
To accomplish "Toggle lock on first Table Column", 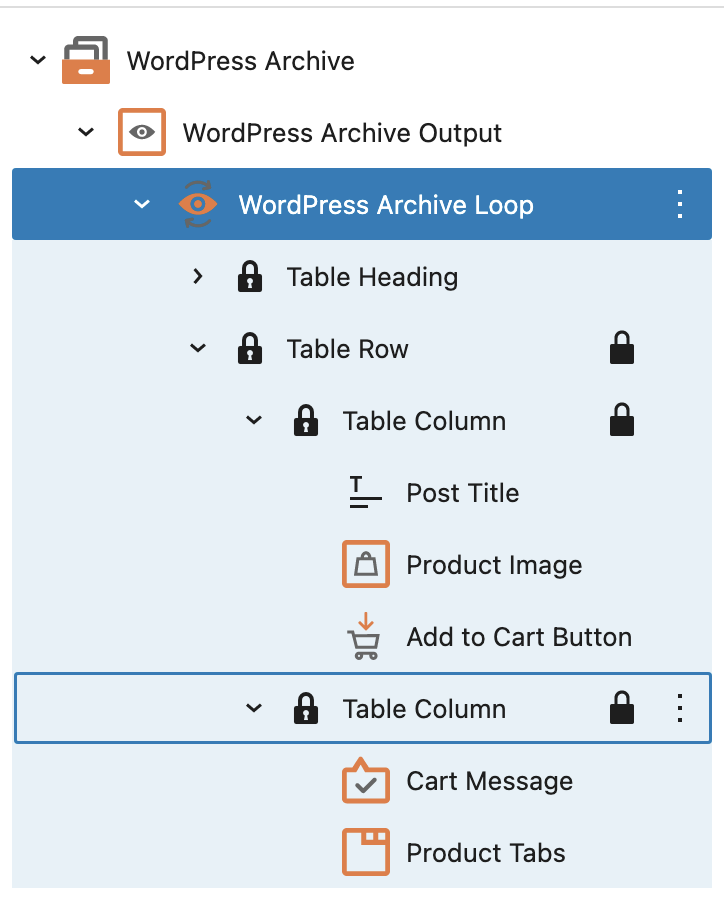I will point(622,420).
